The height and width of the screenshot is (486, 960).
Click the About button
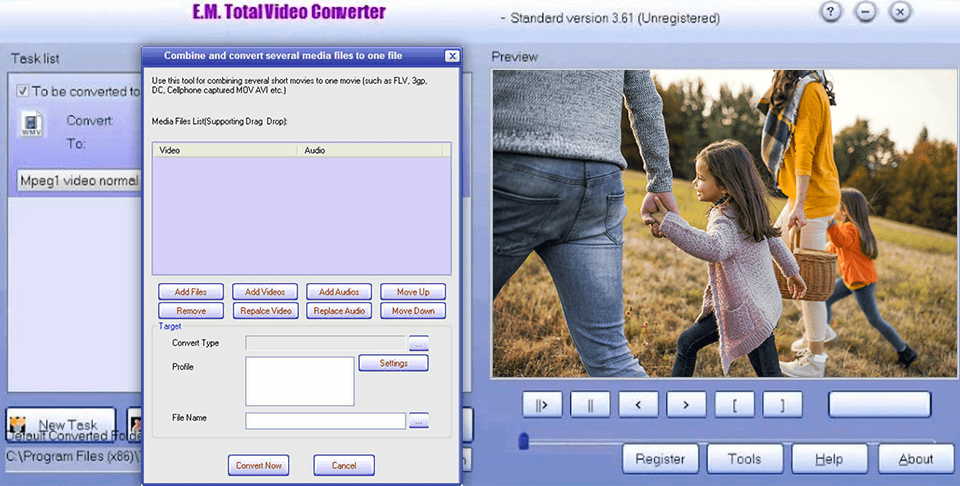click(x=916, y=459)
